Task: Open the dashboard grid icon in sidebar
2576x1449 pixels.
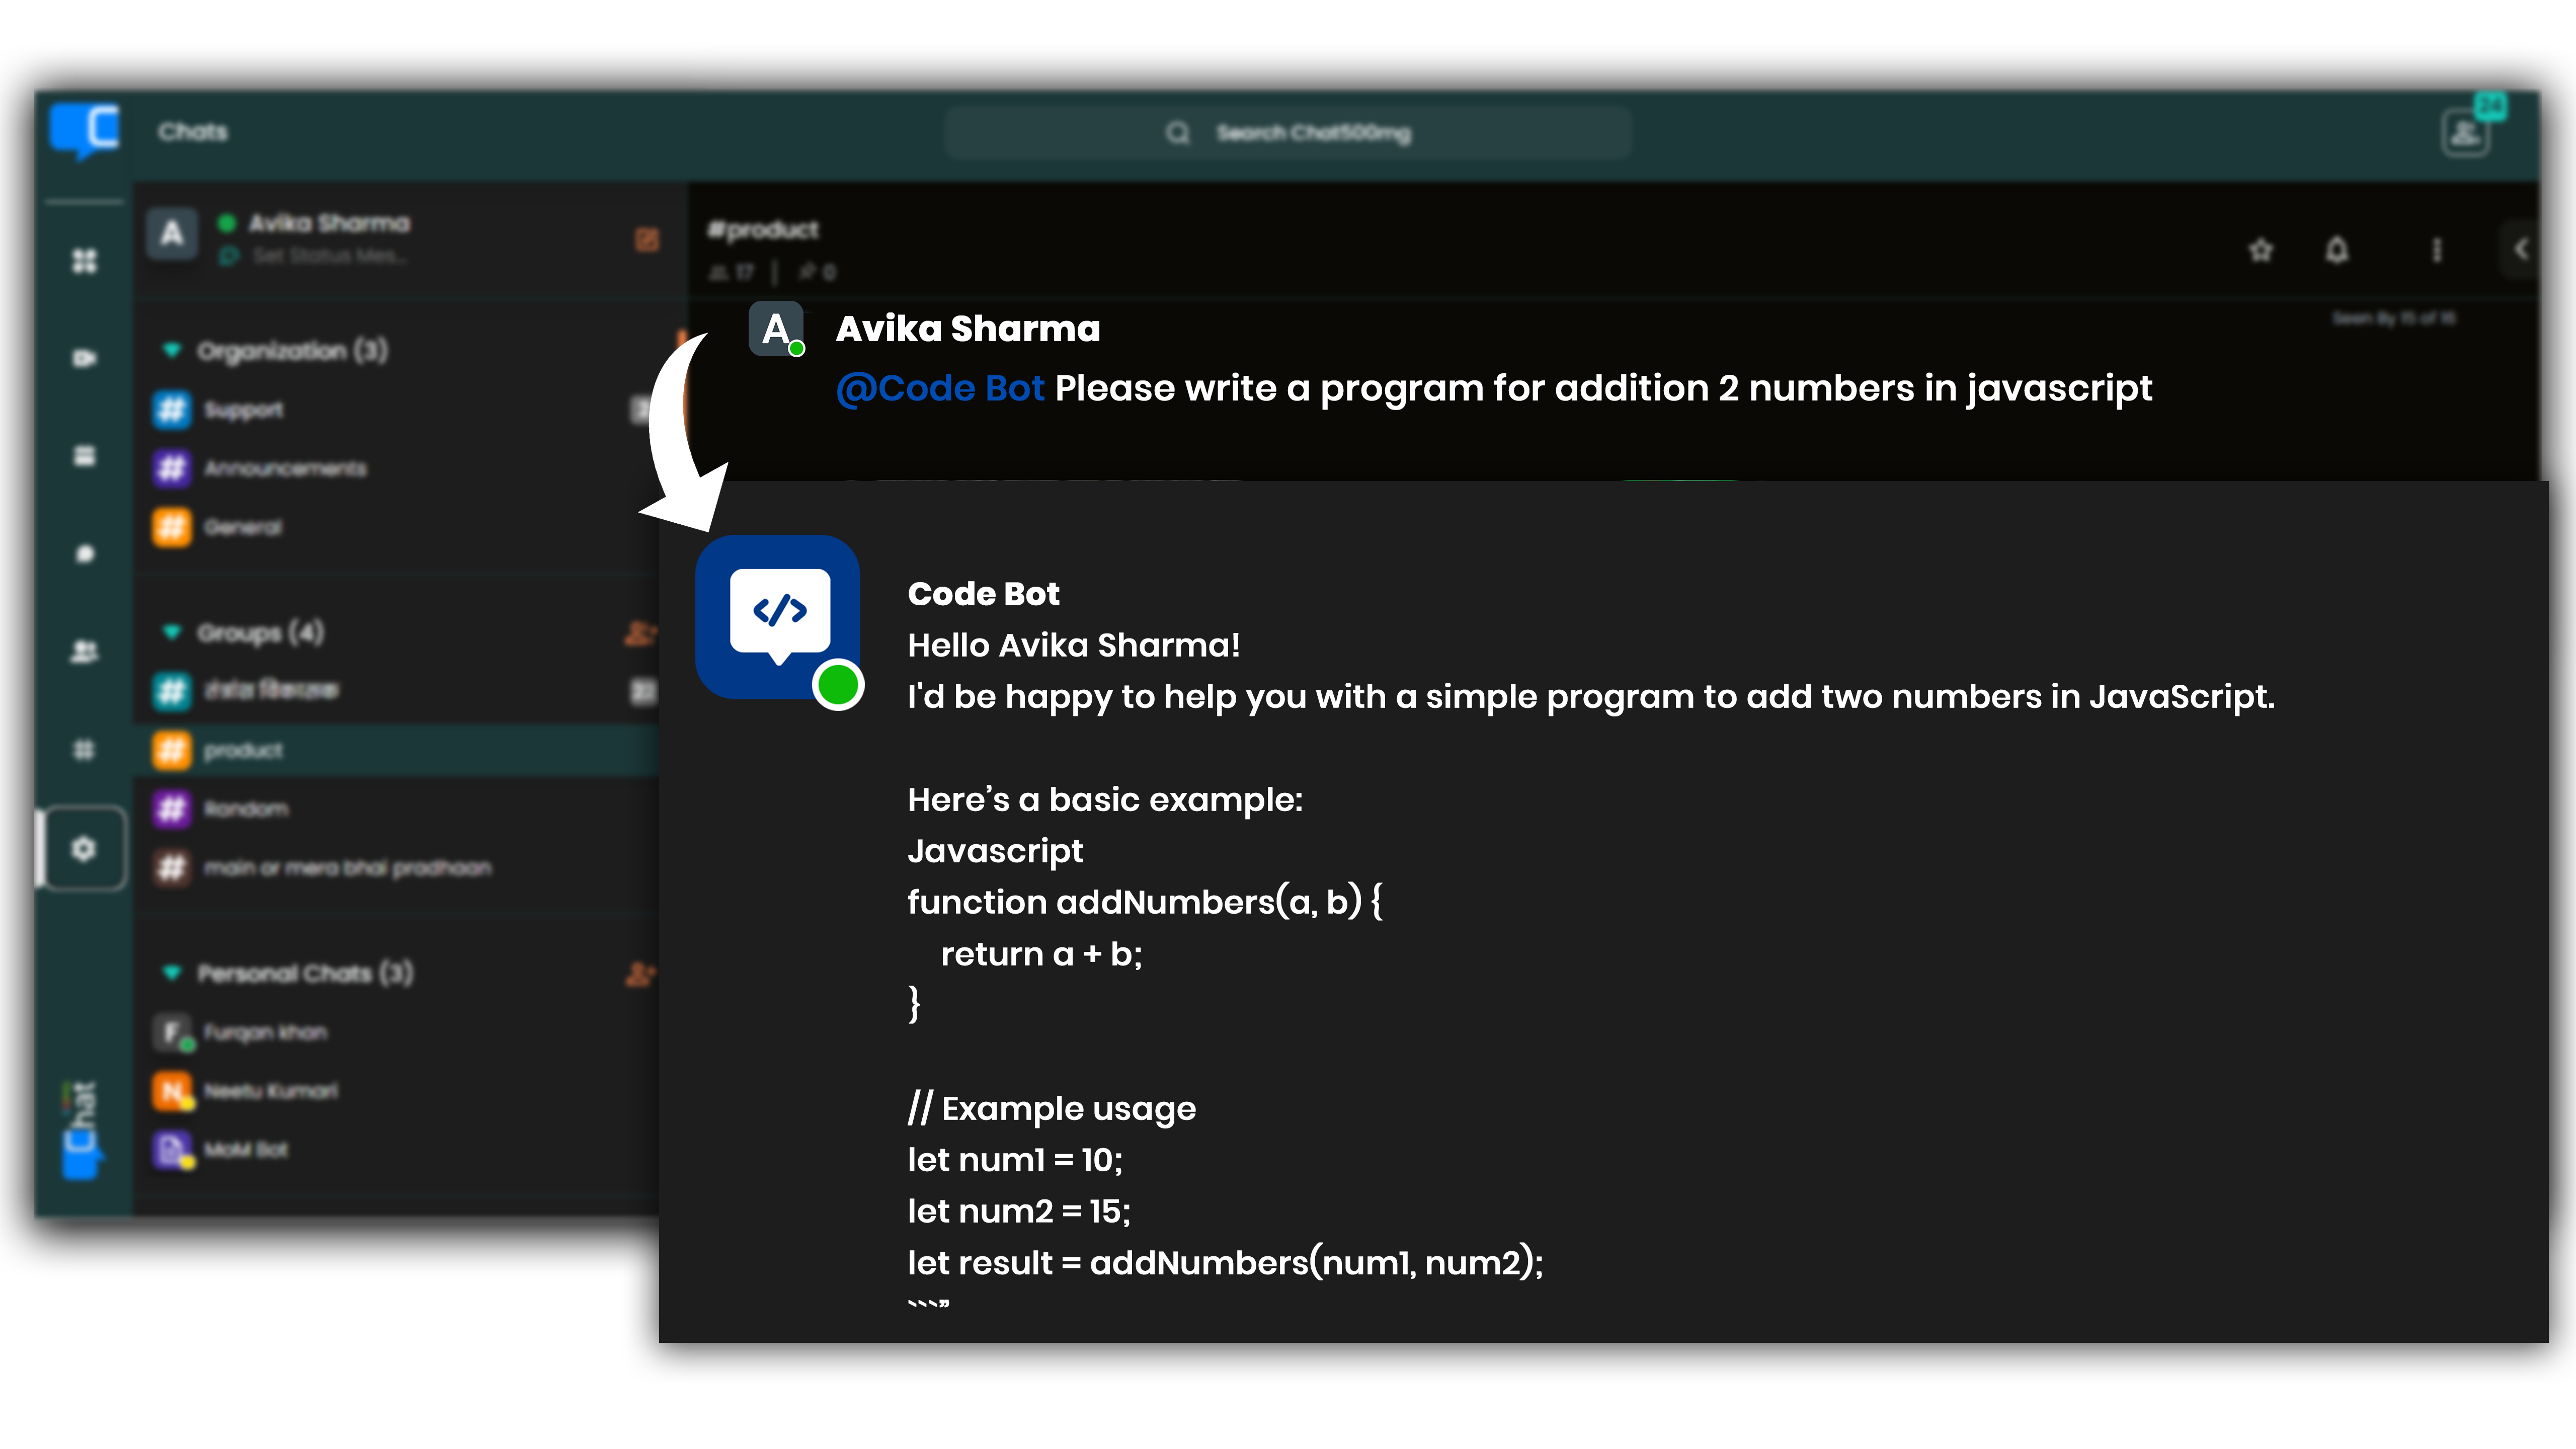Action: click(x=85, y=261)
